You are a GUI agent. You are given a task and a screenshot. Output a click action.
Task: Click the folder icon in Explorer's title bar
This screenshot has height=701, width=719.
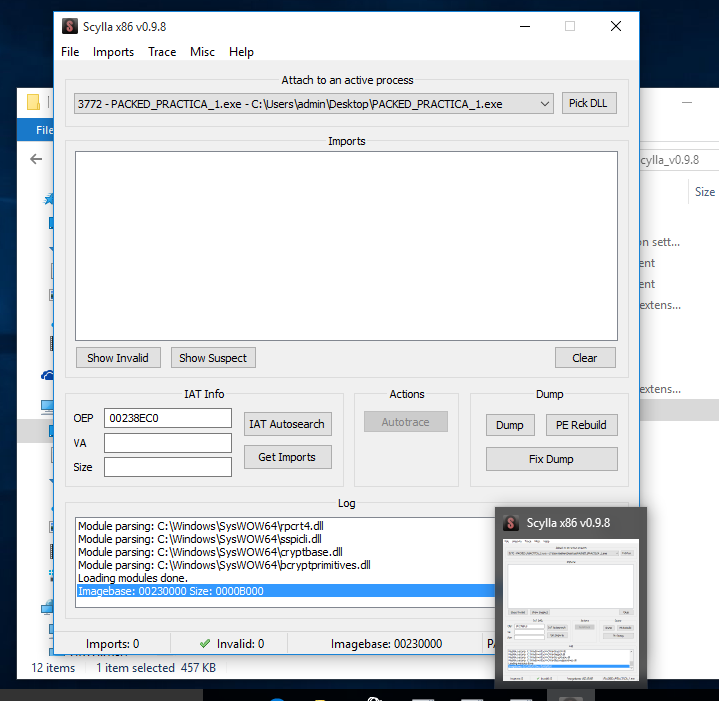(33, 102)
